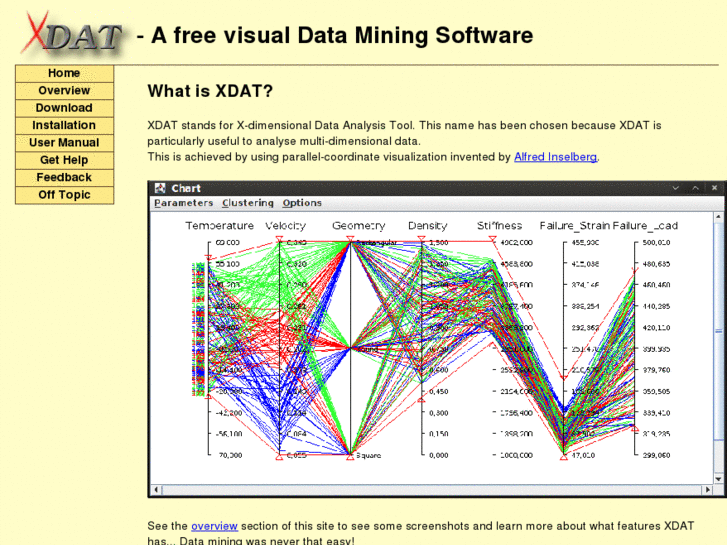This screenshot has height=545, width=727.
Task: Open the Clustering menu in Chart
Action: (x=248, y=203)
